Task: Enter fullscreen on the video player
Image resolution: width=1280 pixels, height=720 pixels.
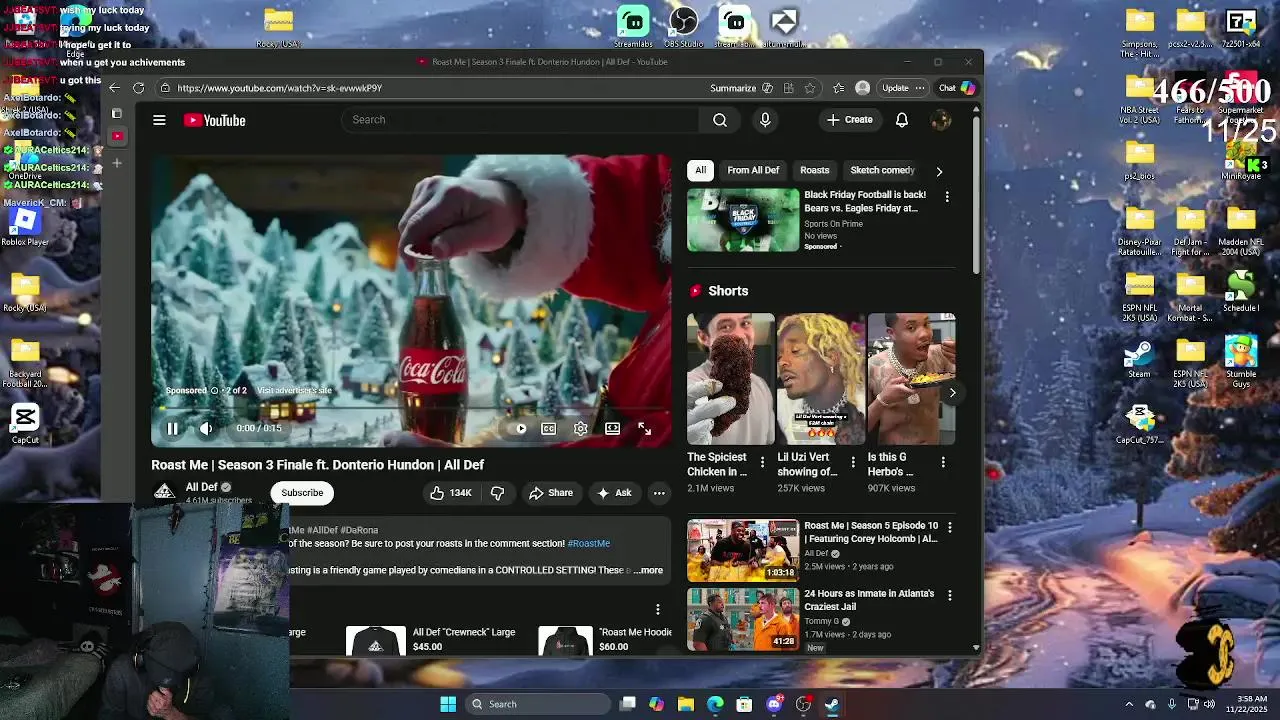Action: [644, 428]
